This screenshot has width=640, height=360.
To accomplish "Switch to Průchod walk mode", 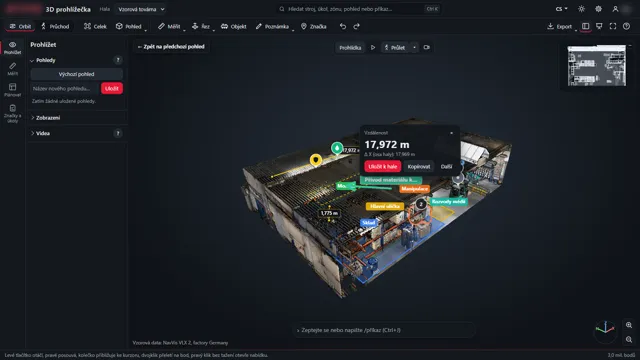I will 55,27.
